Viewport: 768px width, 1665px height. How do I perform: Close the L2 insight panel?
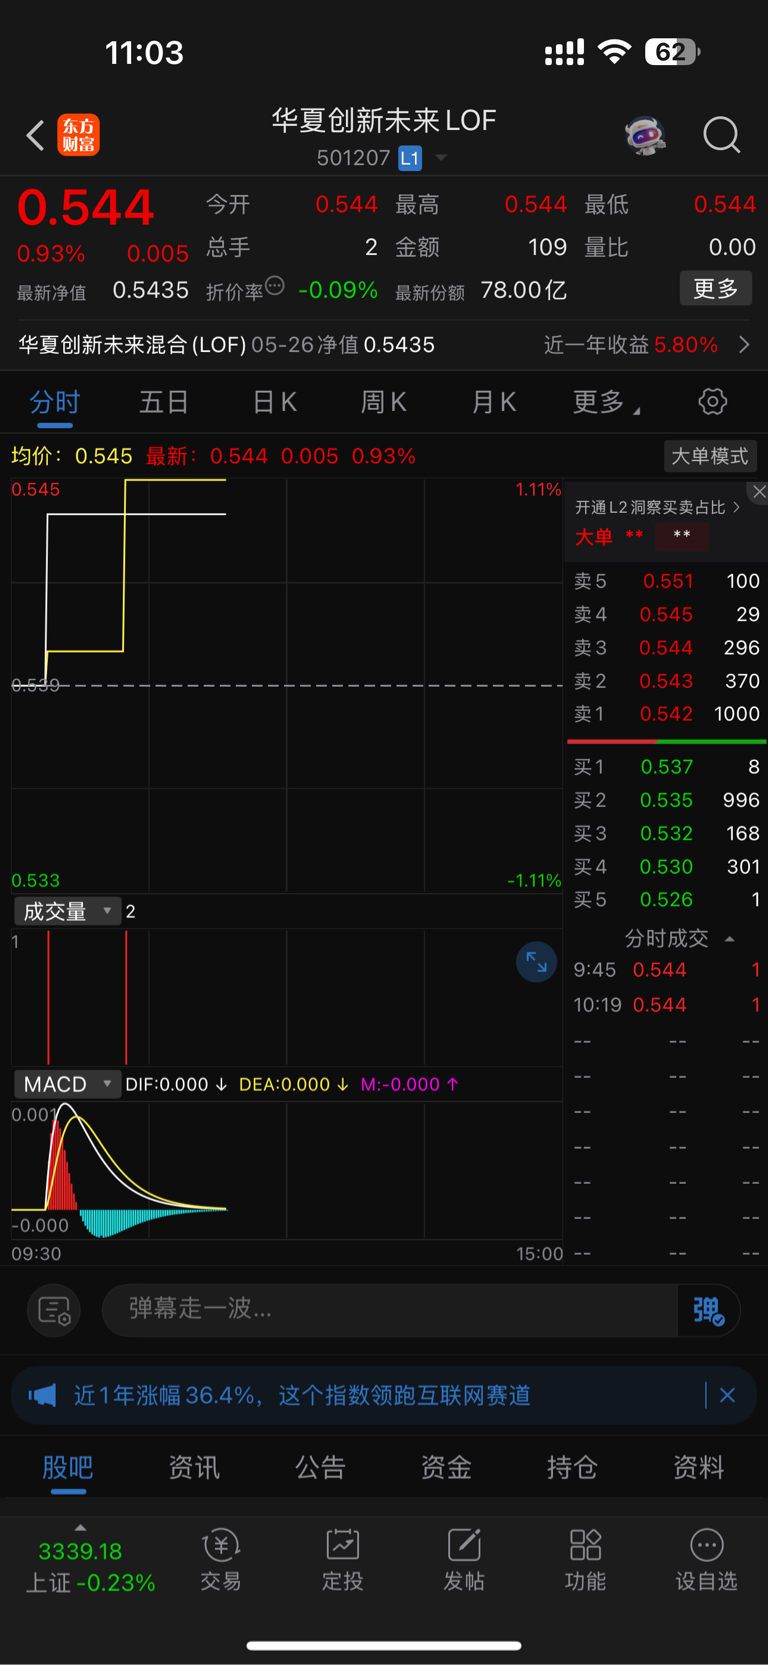759,491
